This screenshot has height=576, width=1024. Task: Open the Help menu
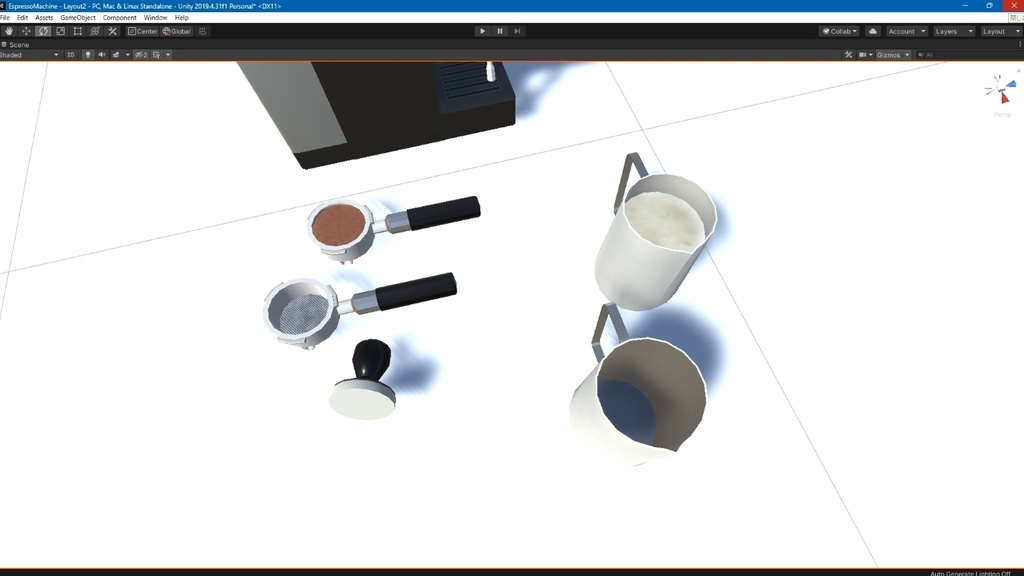pos(182,18)
